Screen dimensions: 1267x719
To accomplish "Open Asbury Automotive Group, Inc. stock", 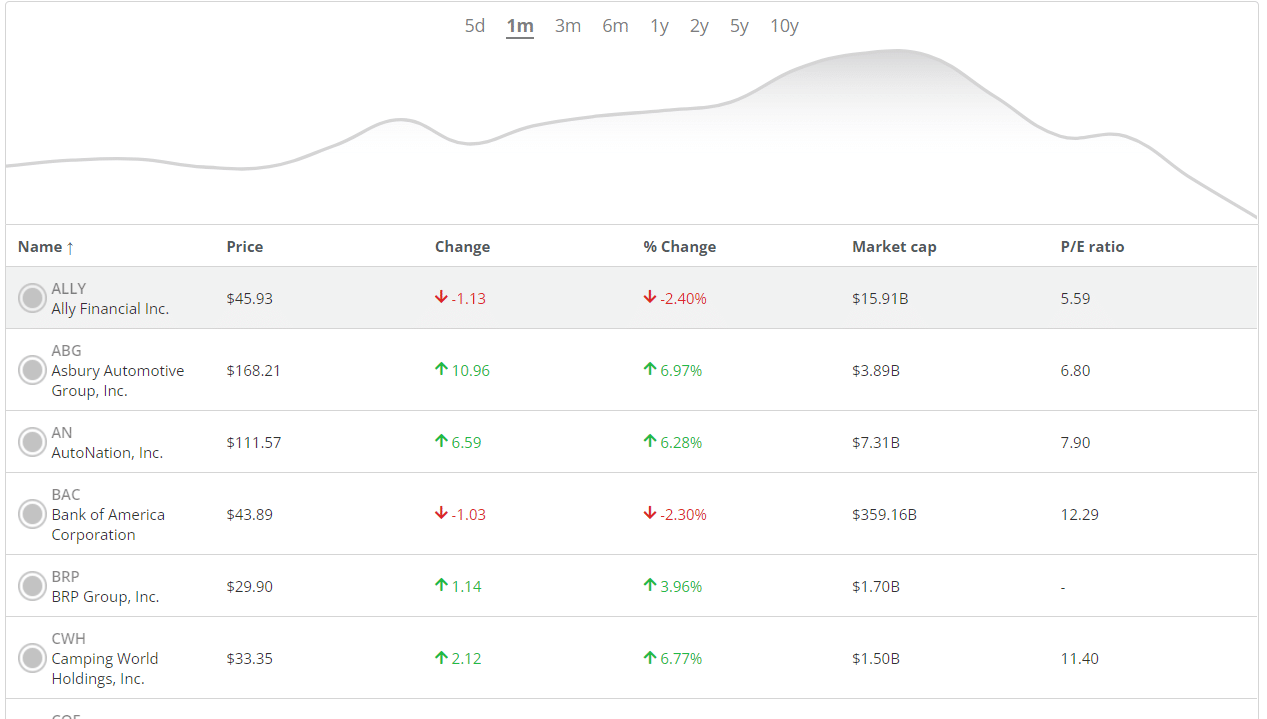I will [118, 381].
